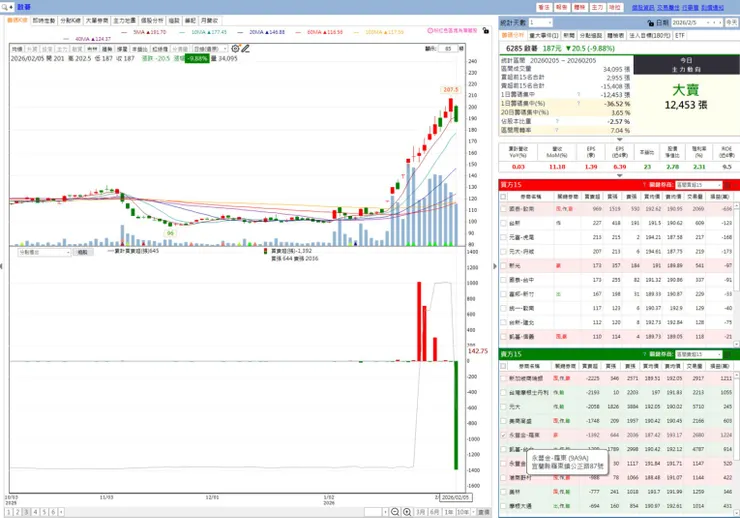Click the 2026/02/05 date marker on time axis
Image resolution: width=740 pixels, height=518 pixels.
(x=455, y=498)
